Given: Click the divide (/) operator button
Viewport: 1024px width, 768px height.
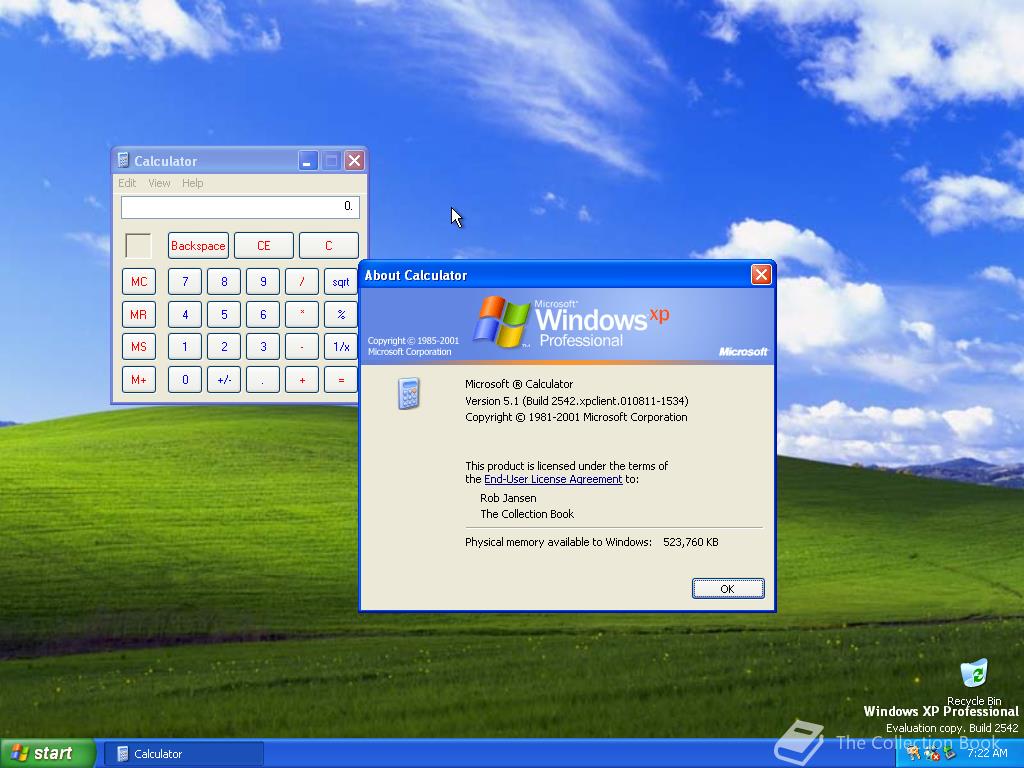Looking at the screenshot, I should 302,281.
